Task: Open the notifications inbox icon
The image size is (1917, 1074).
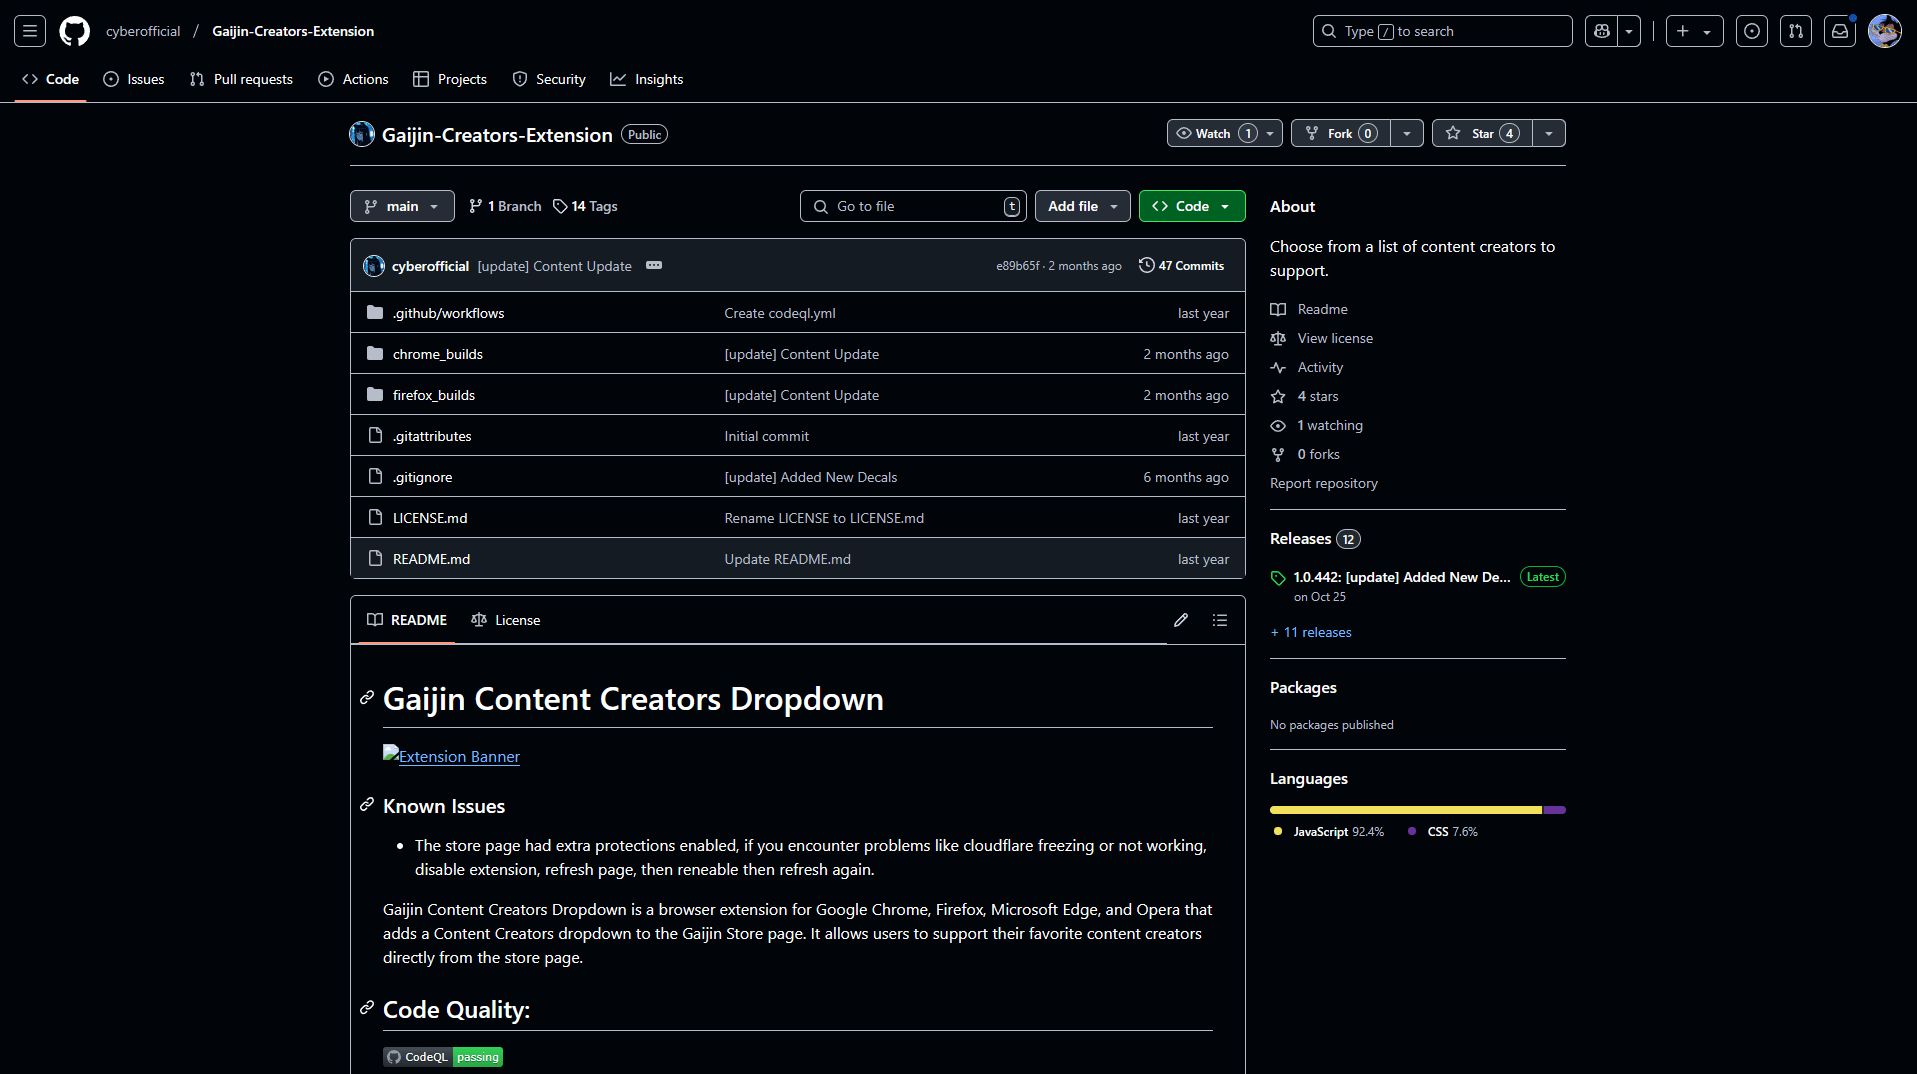Action: (1839, 31)
